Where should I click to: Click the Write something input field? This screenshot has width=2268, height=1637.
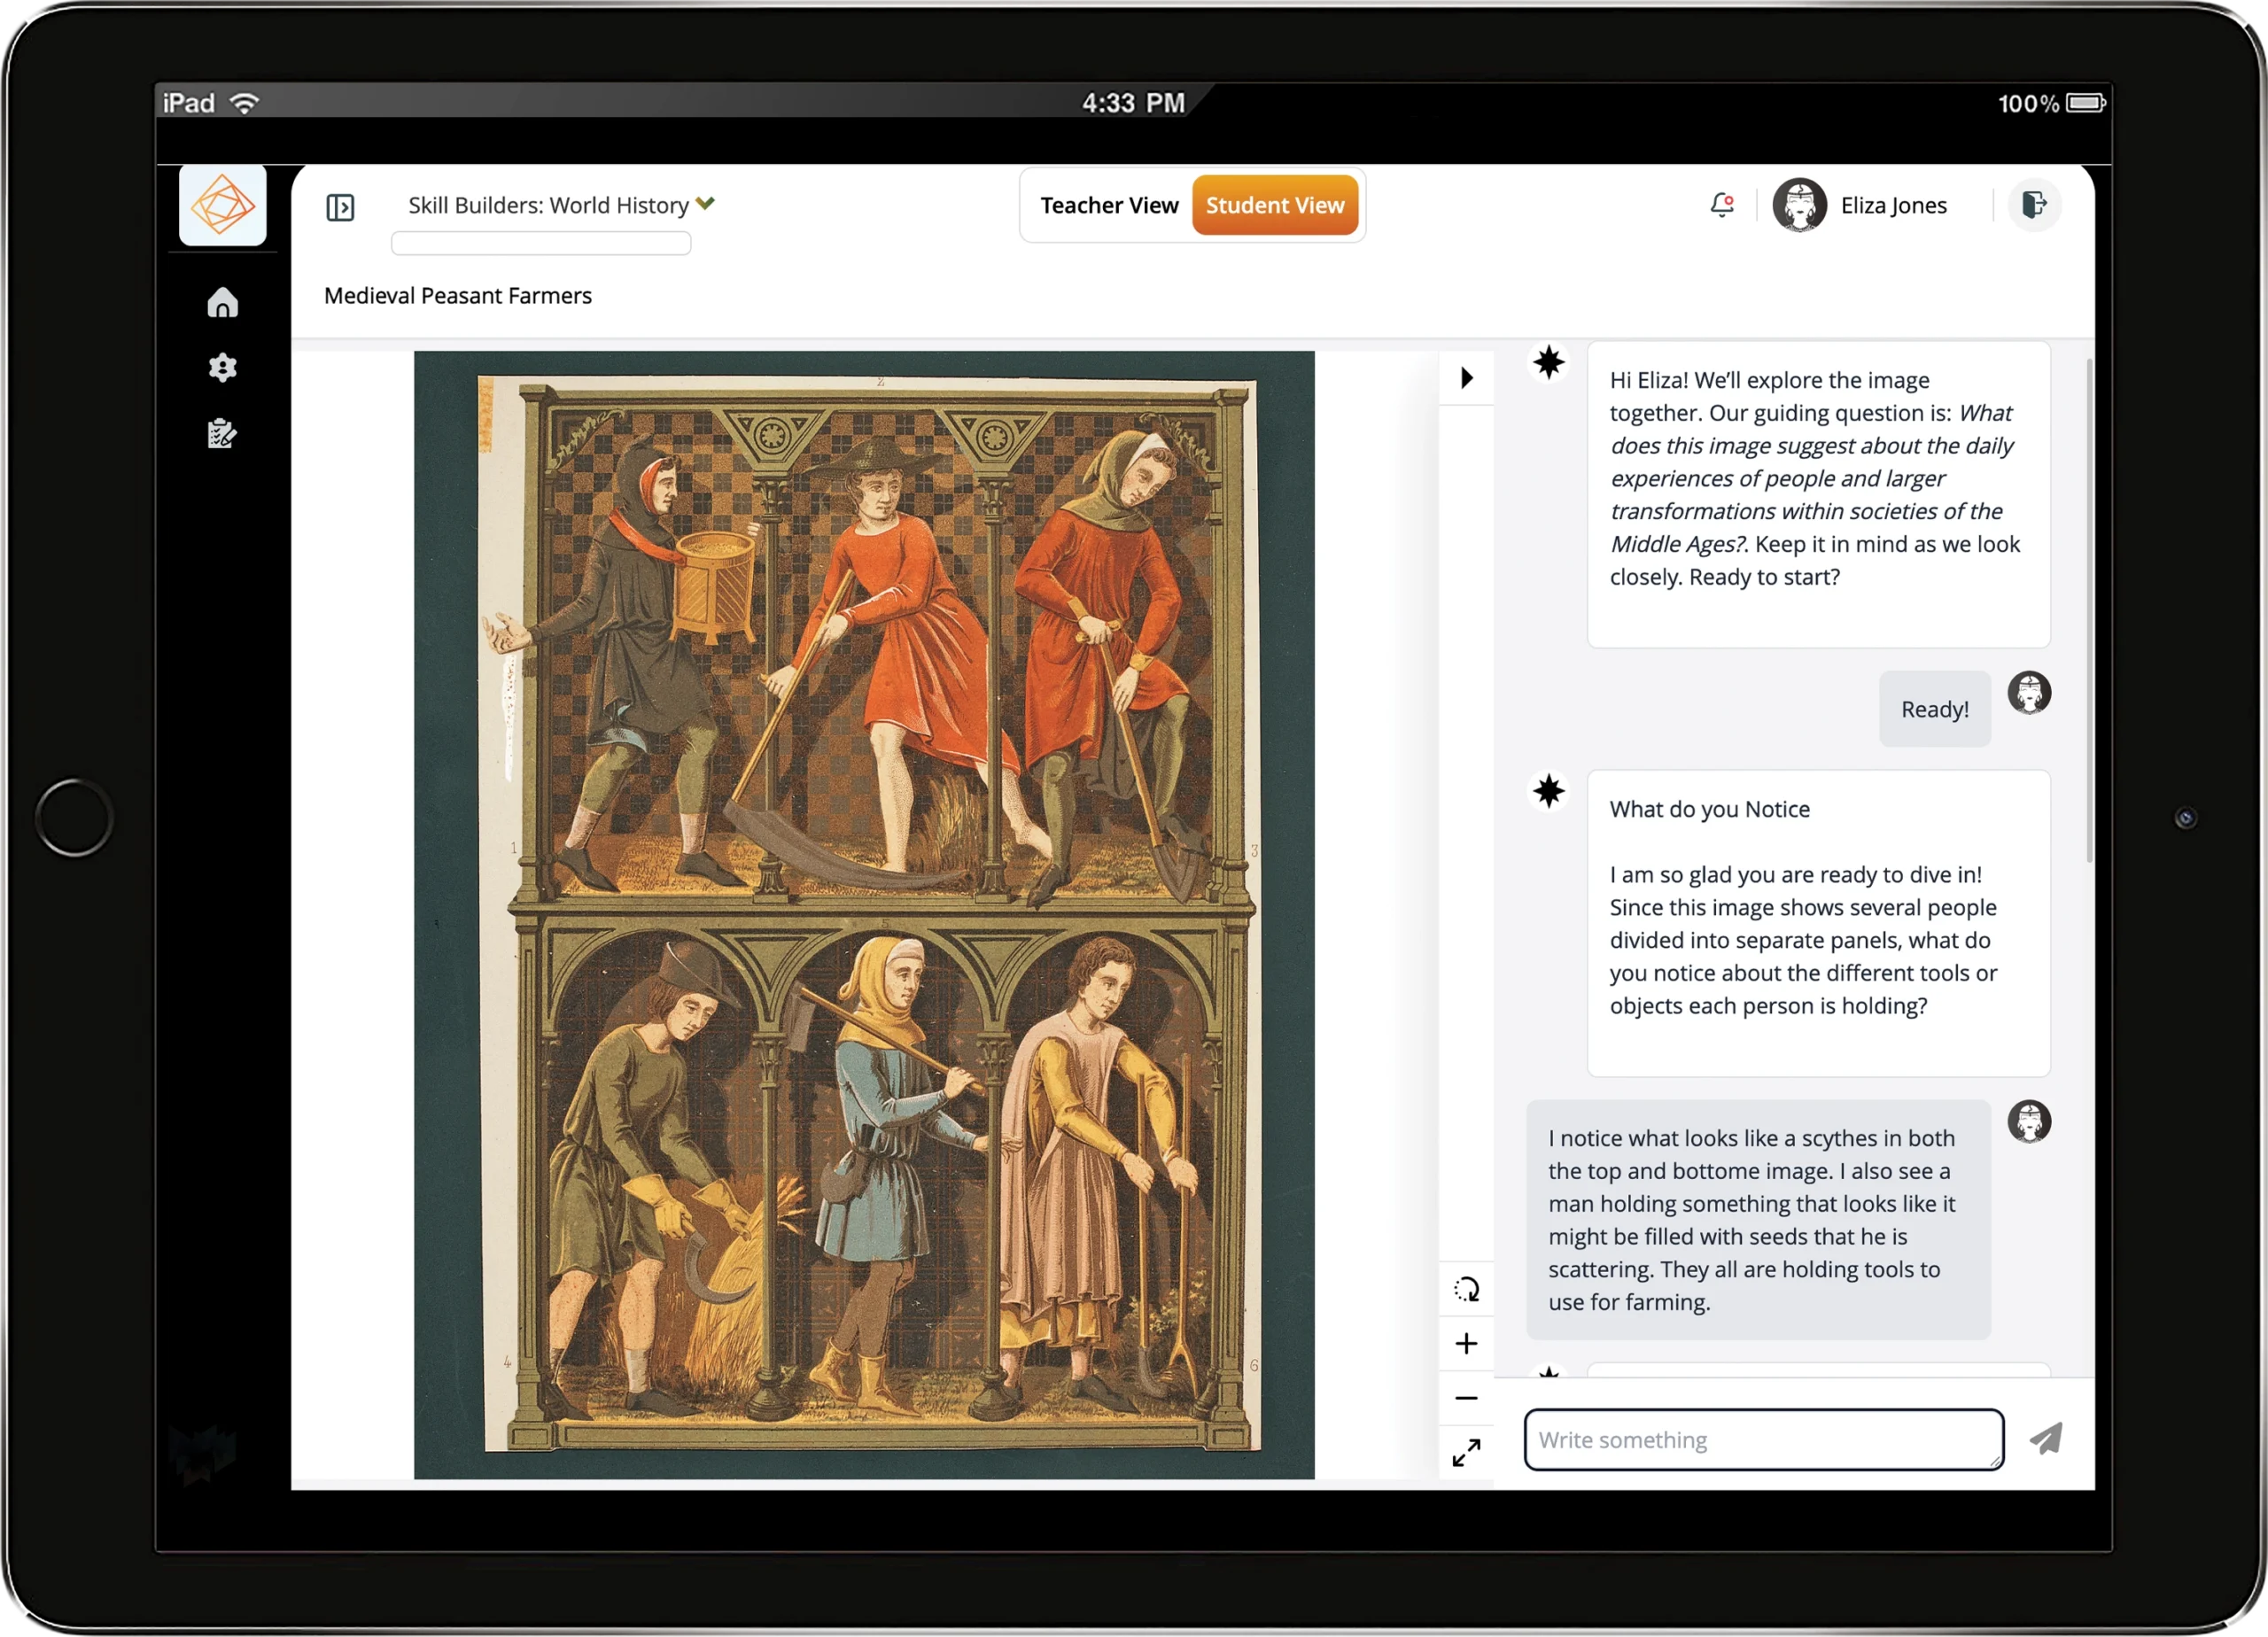[x=1763, y=1439]
